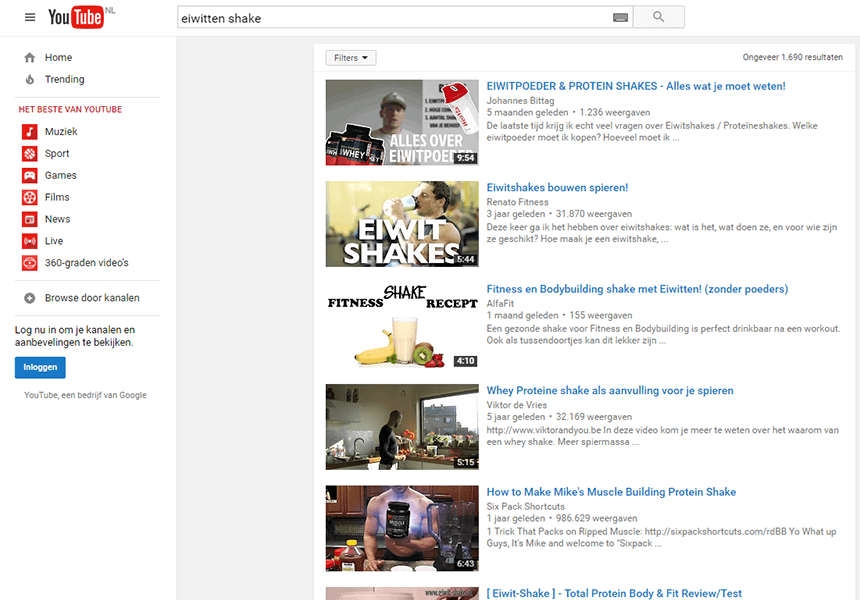Click the Muziek channel icon
Viewport: 860px width, 600px height.
[x=30, y=132]
